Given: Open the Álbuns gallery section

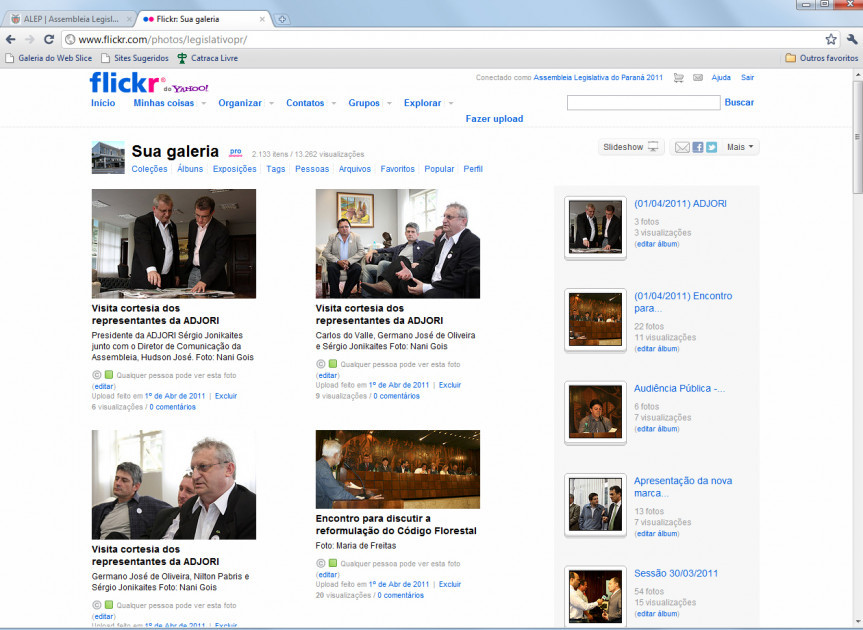Looking at the screenshot, I should pos(190,169).
